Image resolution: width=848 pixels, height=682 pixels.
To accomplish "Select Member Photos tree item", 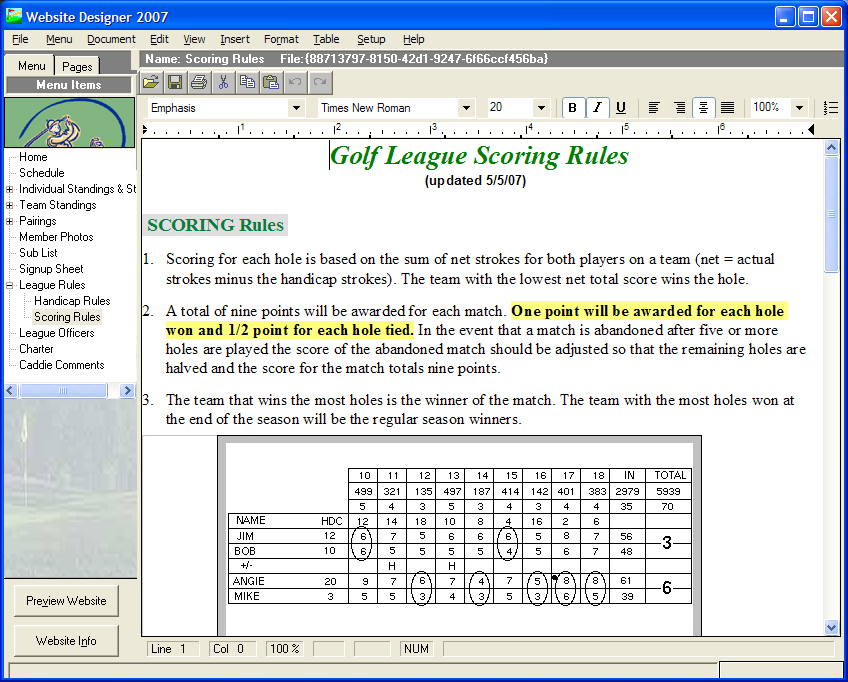I will (x=56, y=237).
